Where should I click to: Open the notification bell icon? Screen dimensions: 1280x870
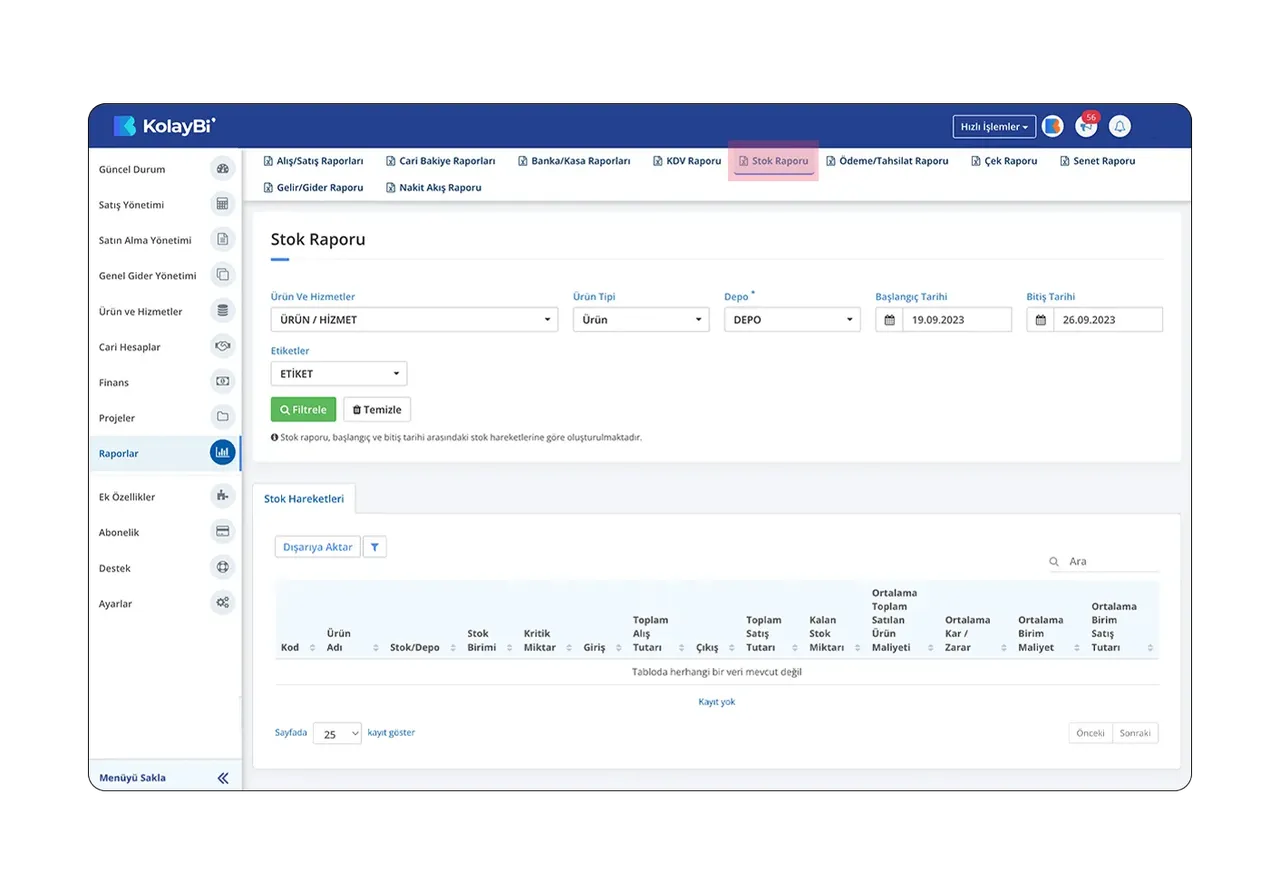[x=1120, y=127]
